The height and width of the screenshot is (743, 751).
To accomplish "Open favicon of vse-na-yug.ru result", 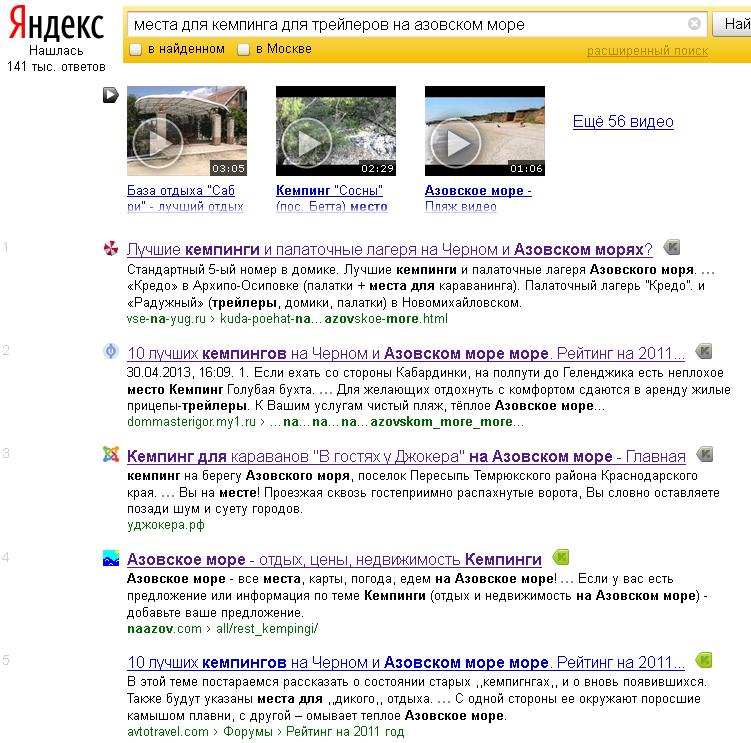I will [x=111, y=248].
